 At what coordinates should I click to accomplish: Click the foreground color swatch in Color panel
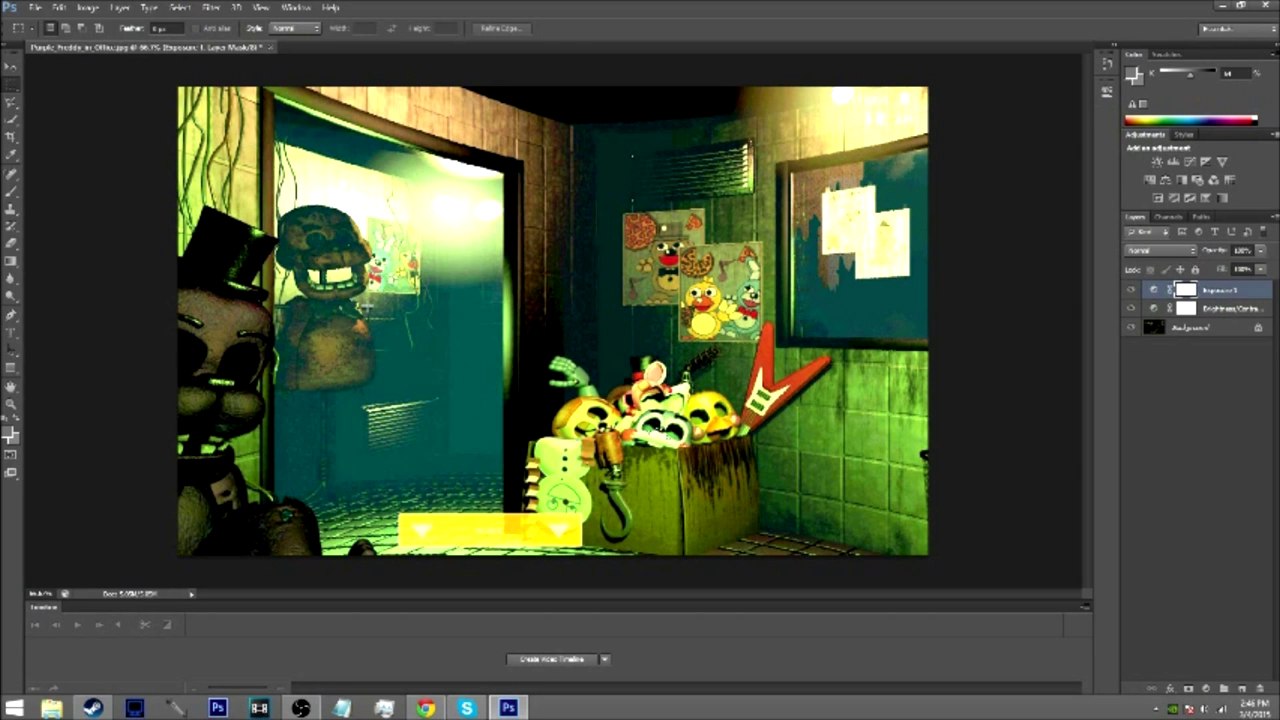coord(1133,73)
